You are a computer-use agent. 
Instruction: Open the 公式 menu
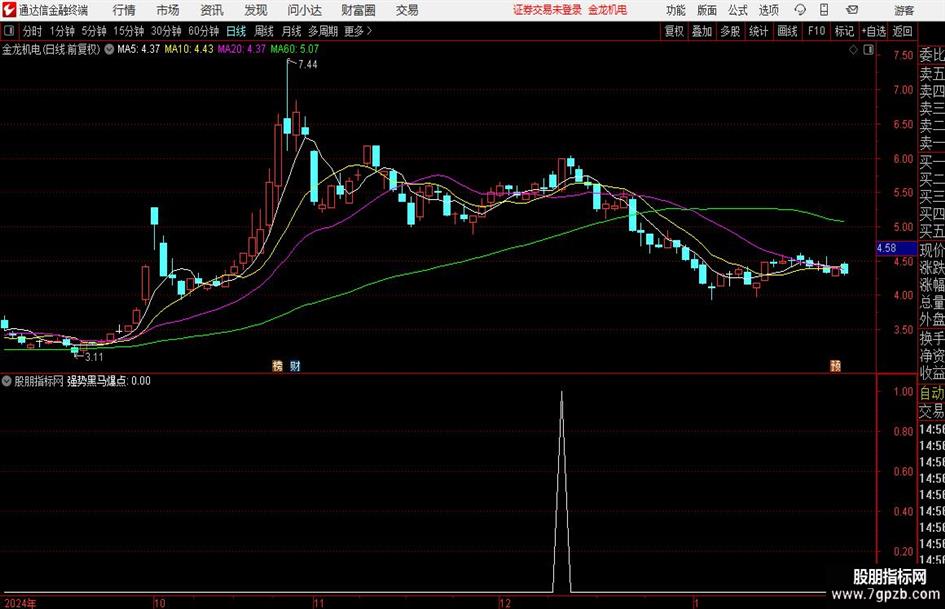click(x=738, y=10)
